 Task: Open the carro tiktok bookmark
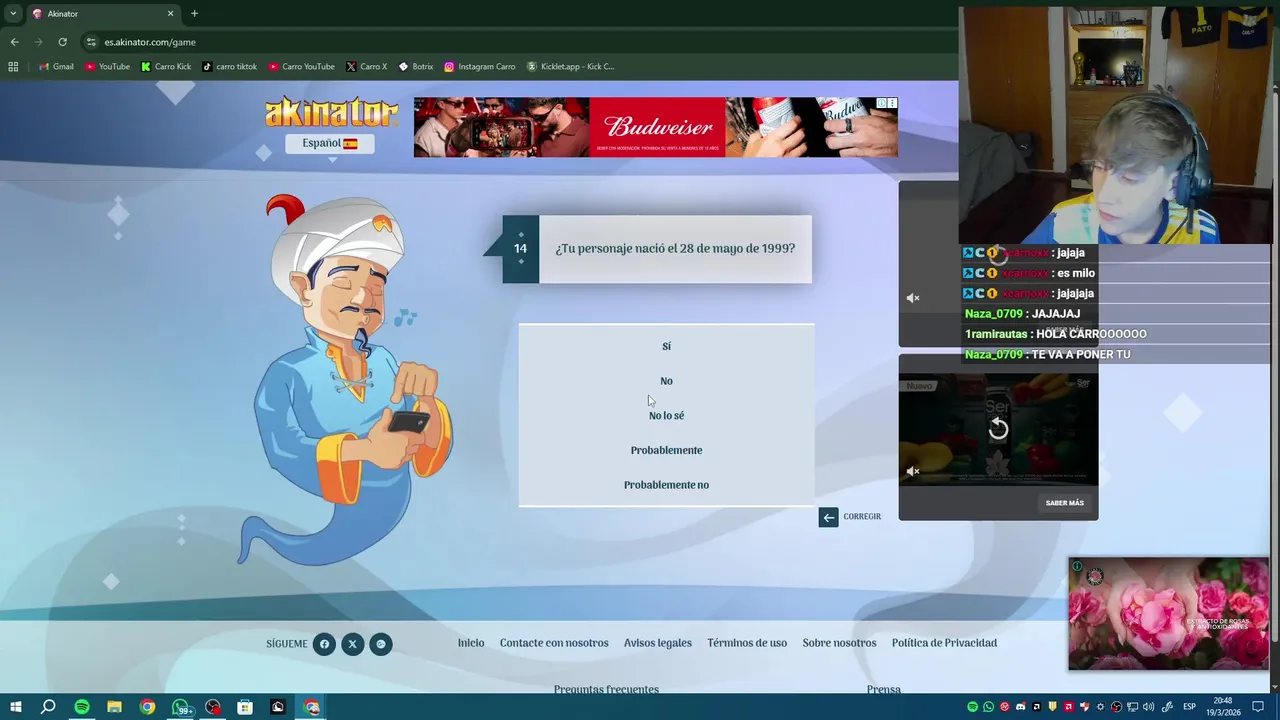pyautogui.click(x=229, y=67)
